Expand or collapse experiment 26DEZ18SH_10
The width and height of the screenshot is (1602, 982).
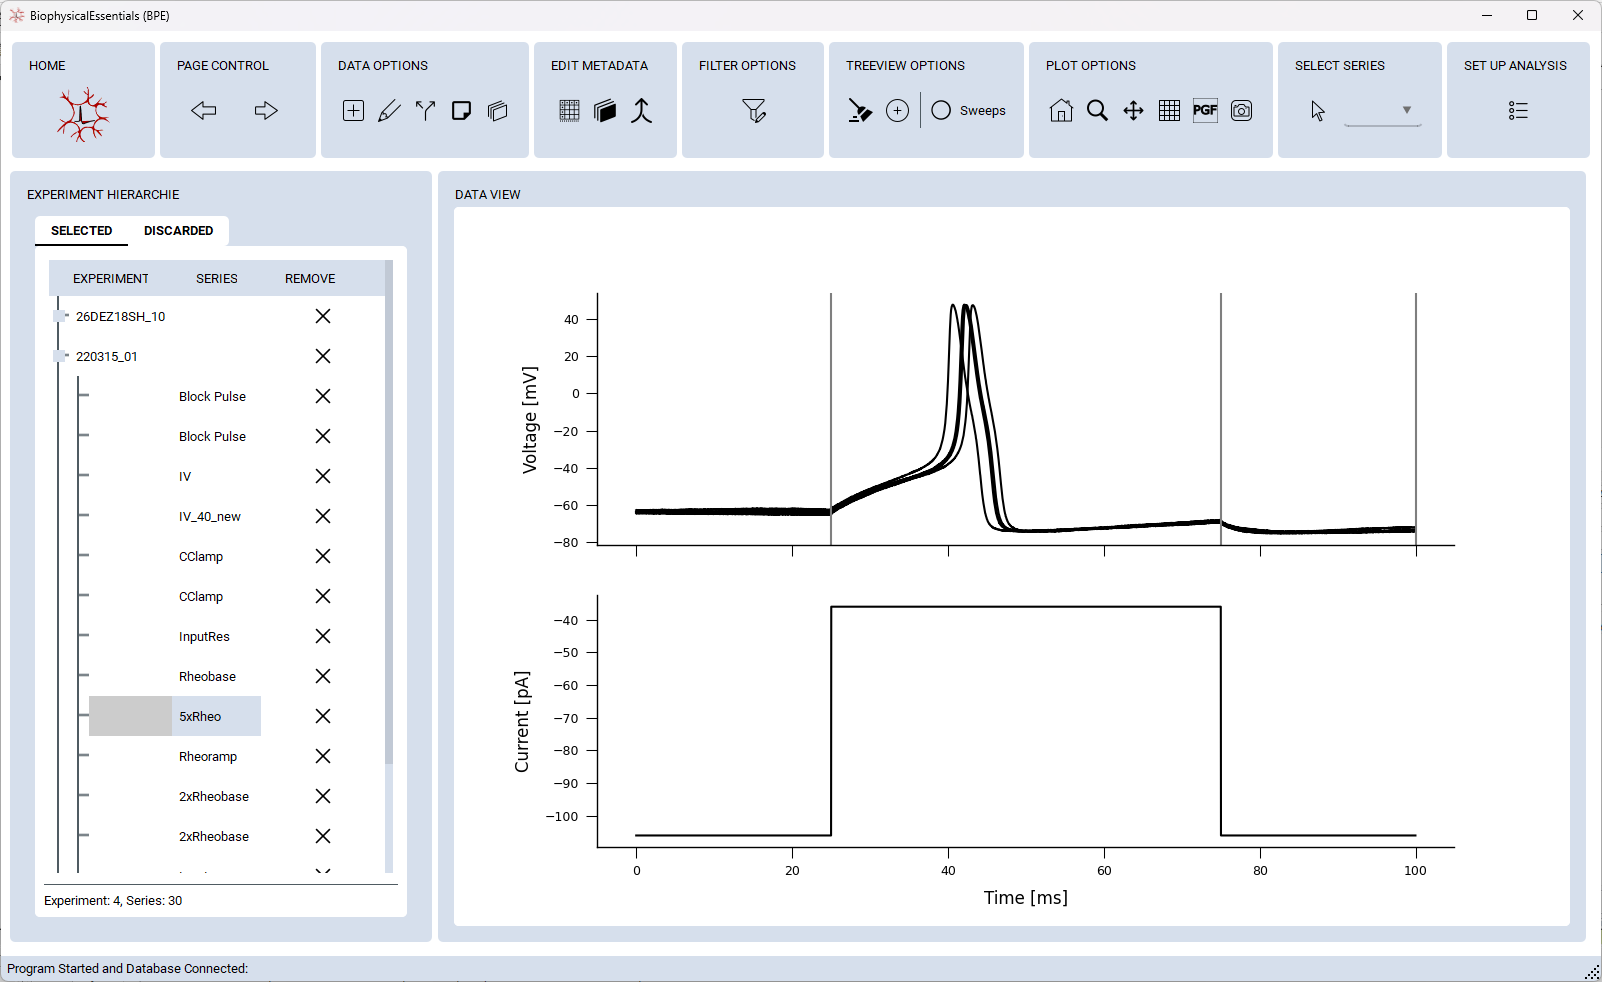(59, 316)
